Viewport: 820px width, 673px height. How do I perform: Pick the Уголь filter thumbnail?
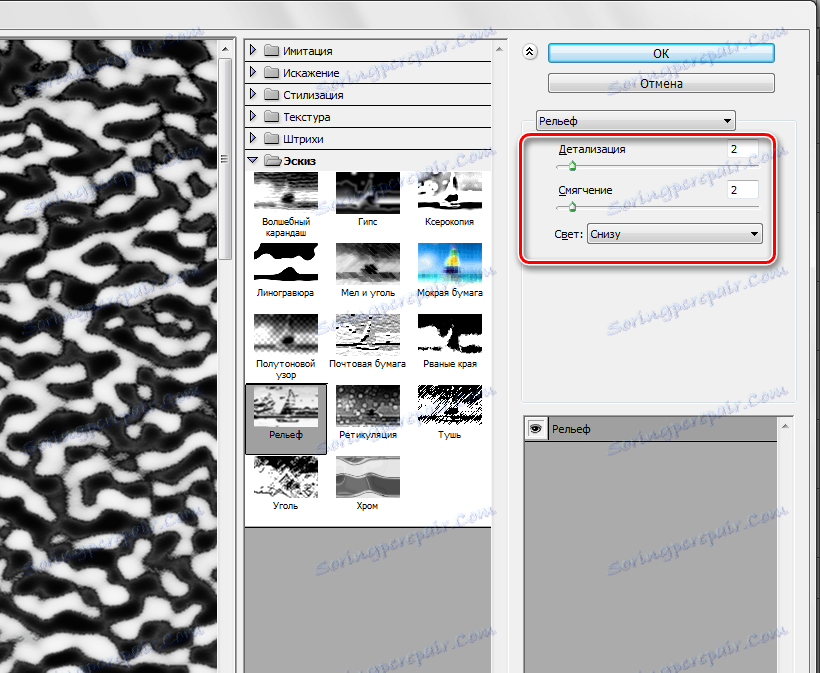tap(286, 477)
